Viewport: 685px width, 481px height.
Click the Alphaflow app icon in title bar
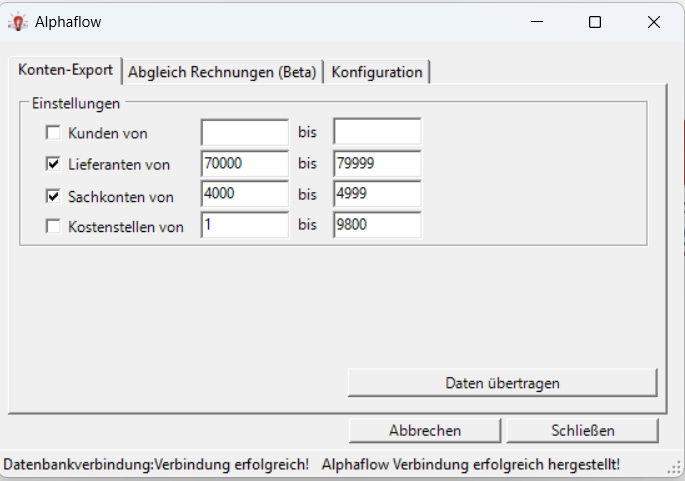point(17,22)
